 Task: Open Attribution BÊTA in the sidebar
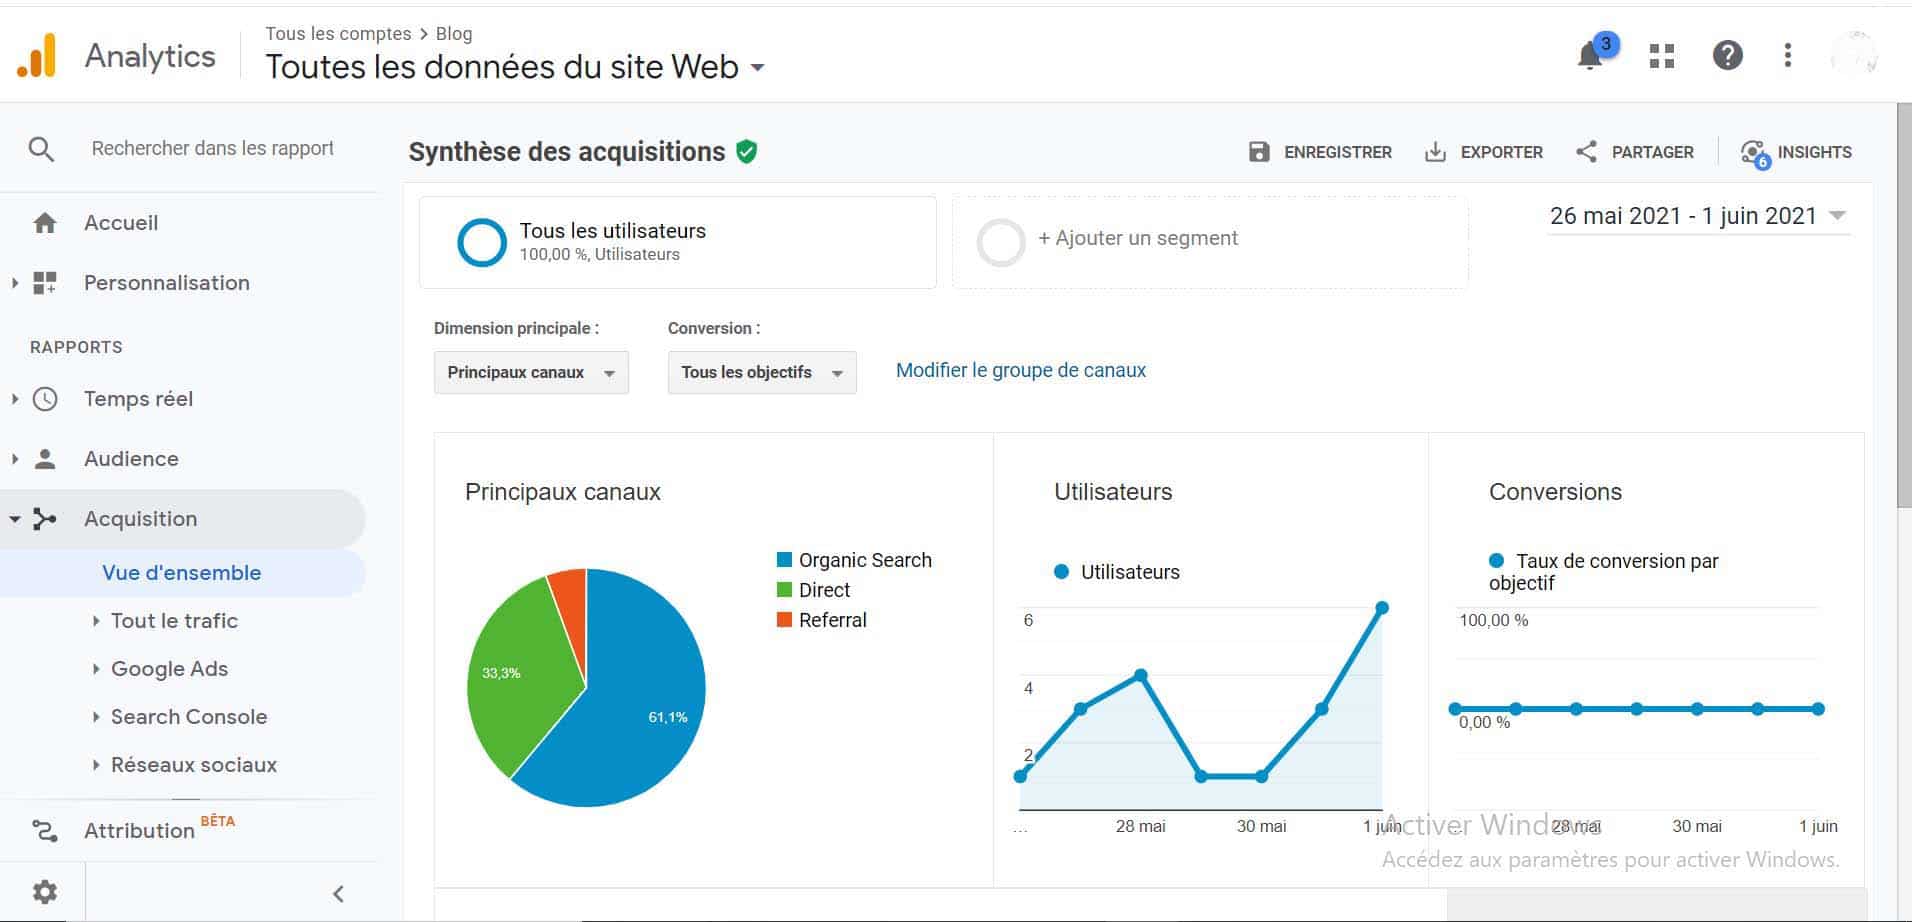160,830
